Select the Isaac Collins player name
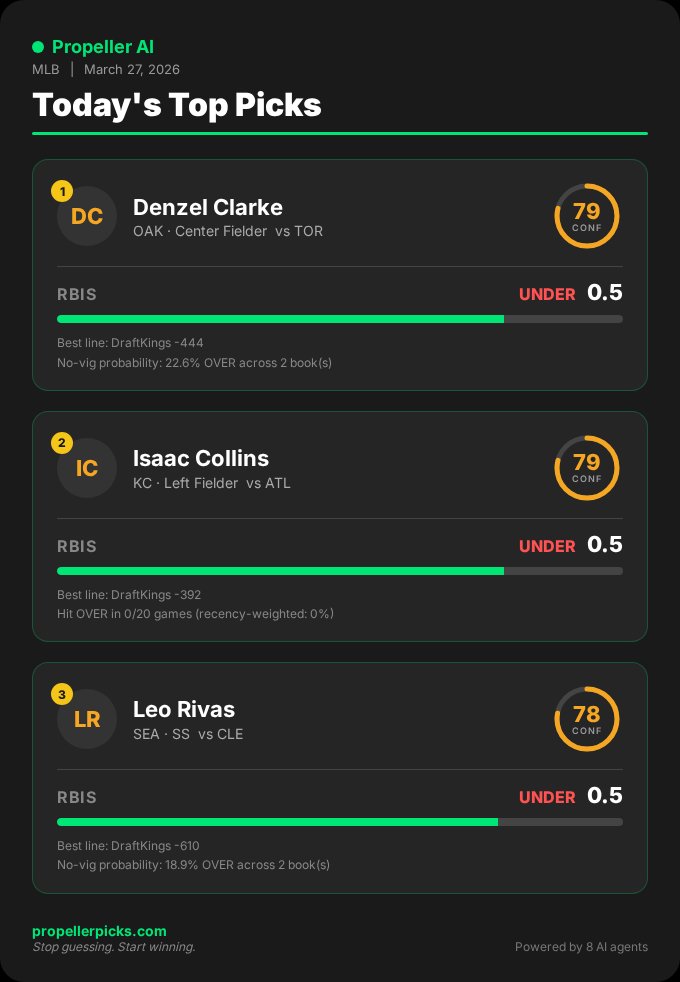 pyautogui.click(x=201, y=458)
